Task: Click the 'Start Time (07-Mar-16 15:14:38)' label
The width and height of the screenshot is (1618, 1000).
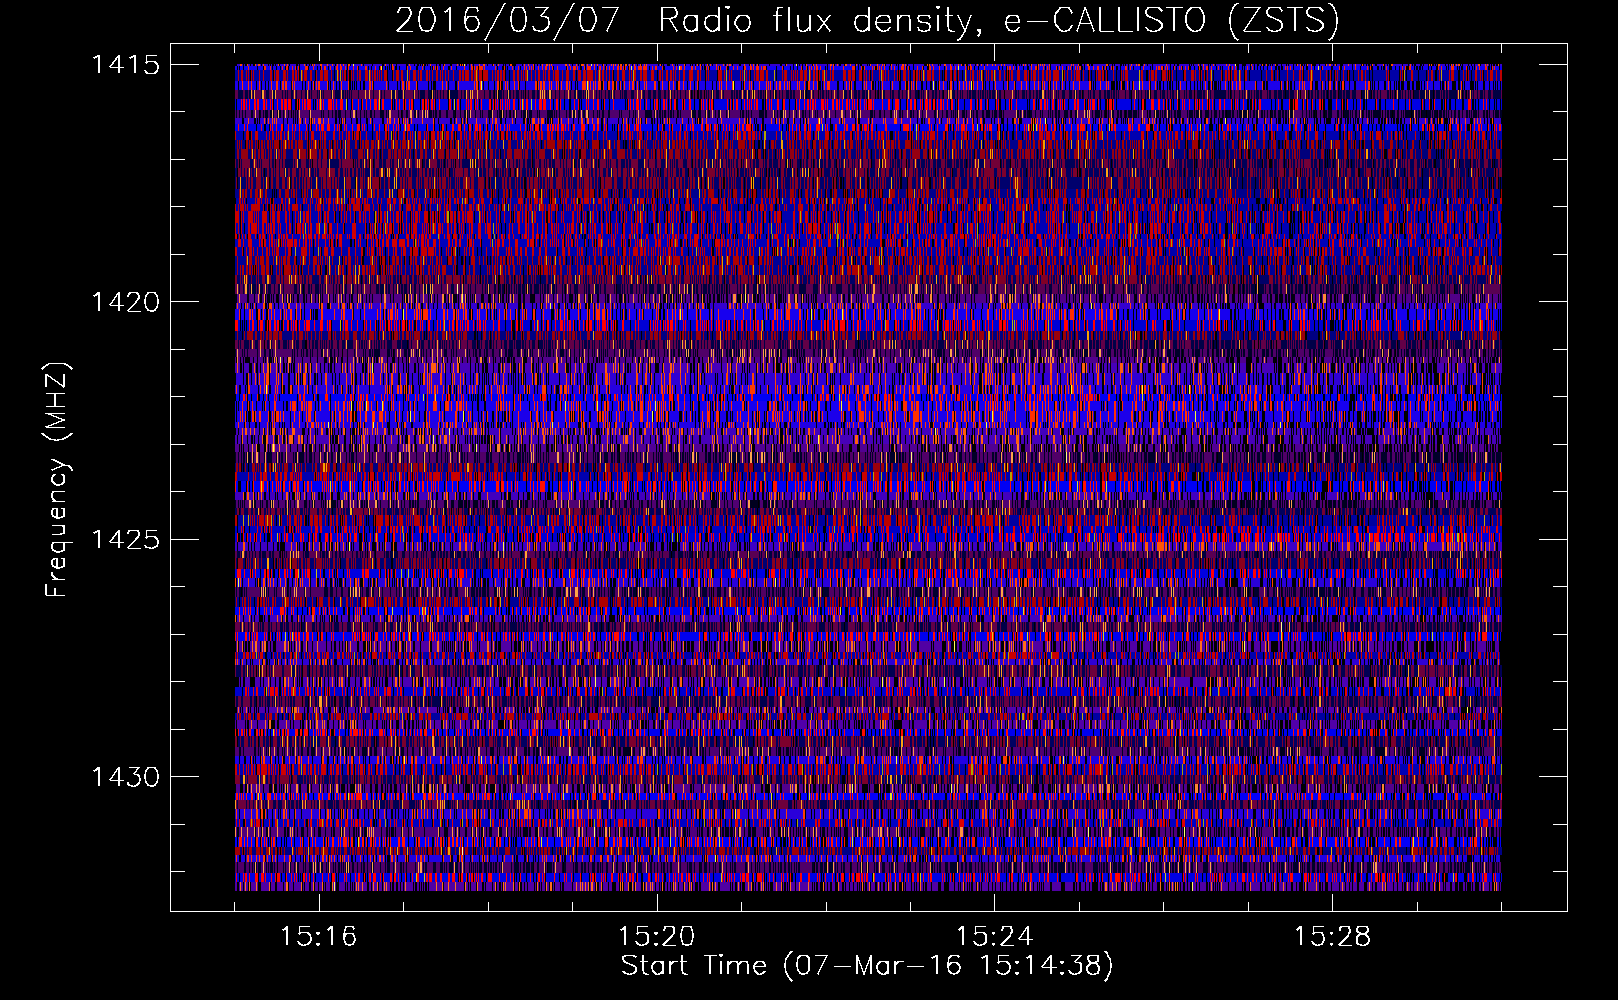Action: coord(867,967)
